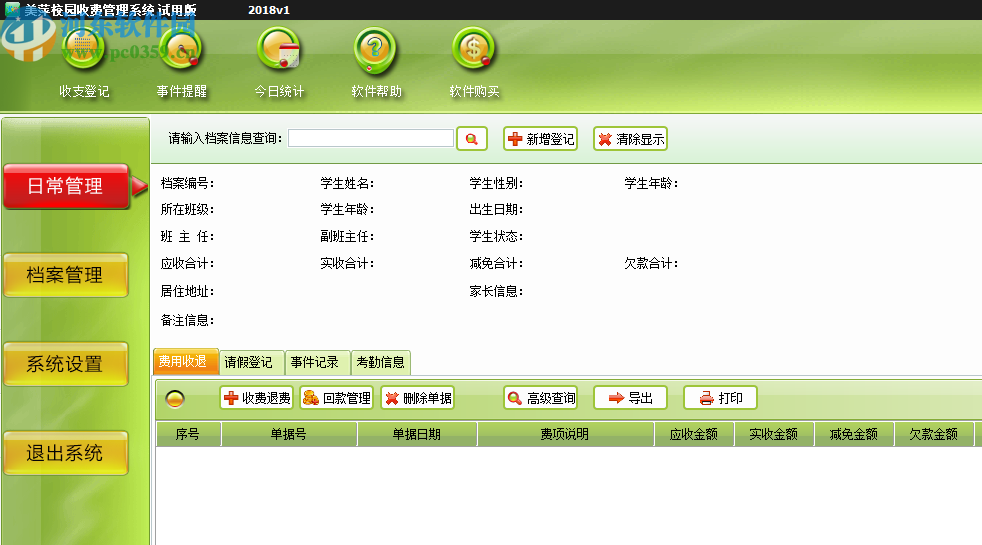Click the 欠款合计 label
This screenshot has height=545, width=982.
pyautogui.click(x=651, y=263)
